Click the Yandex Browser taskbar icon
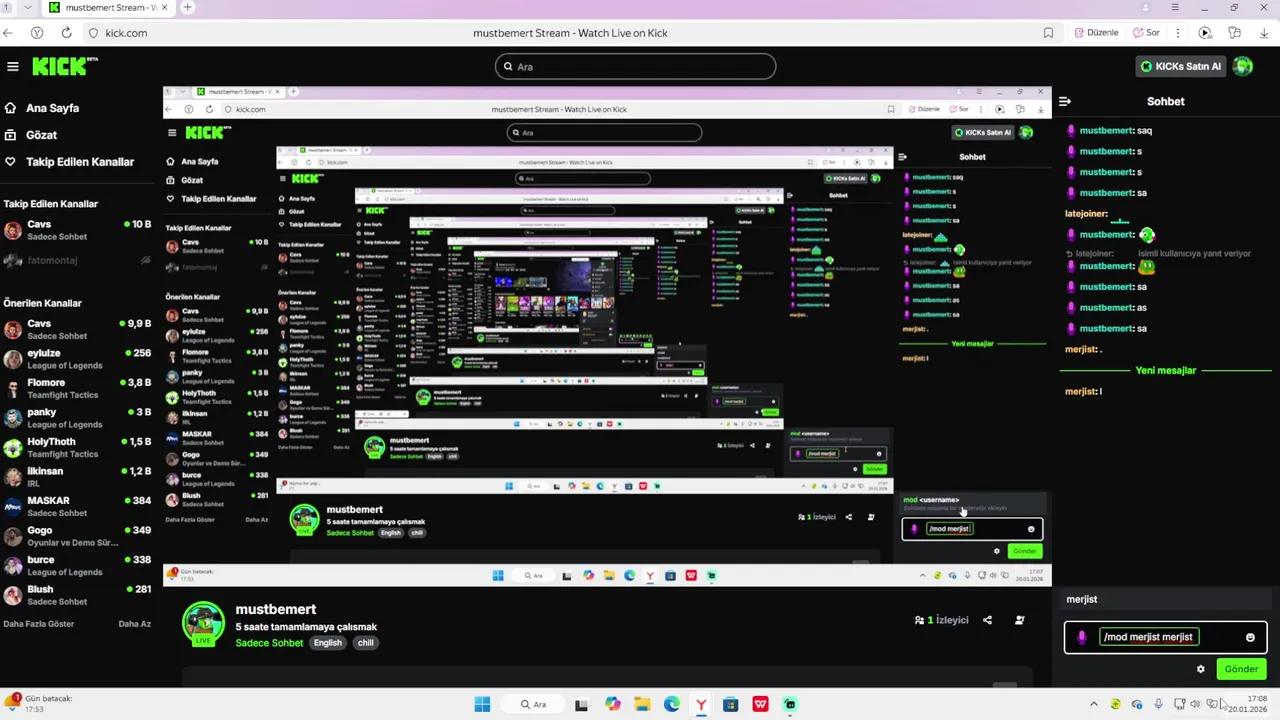The width and height of the screenshot is (1280, 720). pyautogui.click(x=701, y=704)
